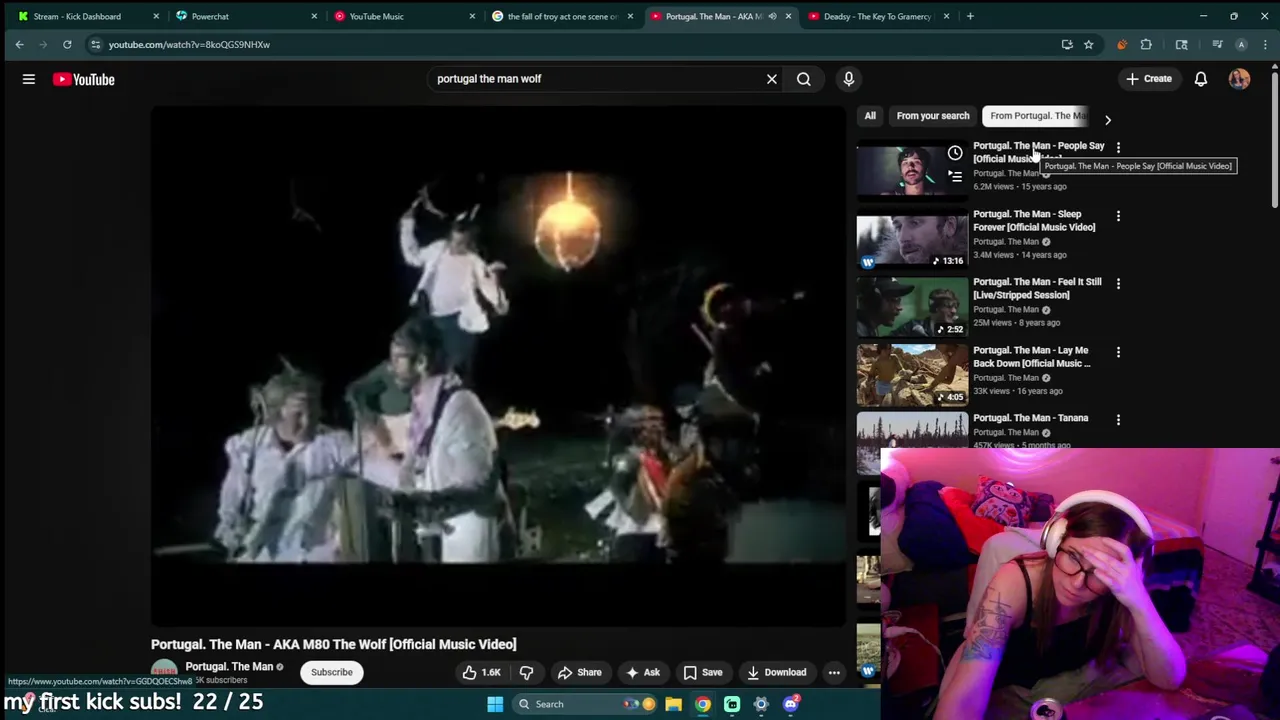
Task: Open Discord from taskbar
Action: click(x=791, y=704)
